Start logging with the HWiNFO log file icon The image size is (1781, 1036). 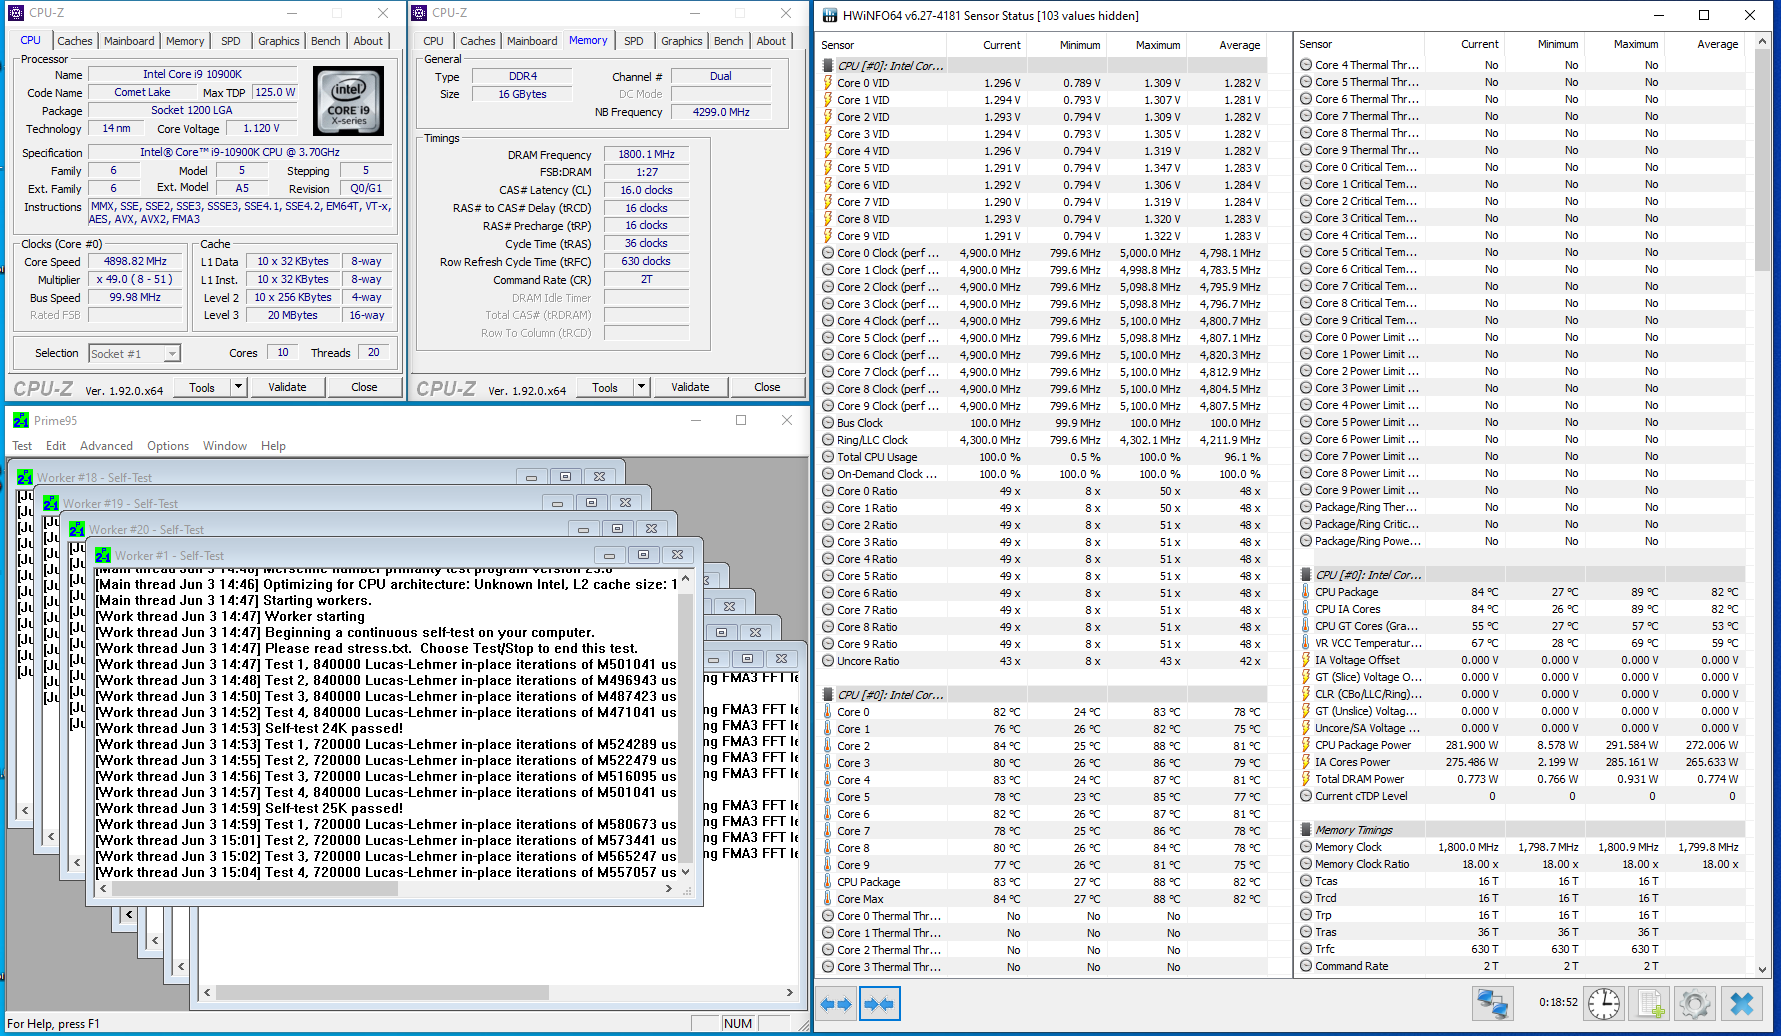[1650, 1003]
